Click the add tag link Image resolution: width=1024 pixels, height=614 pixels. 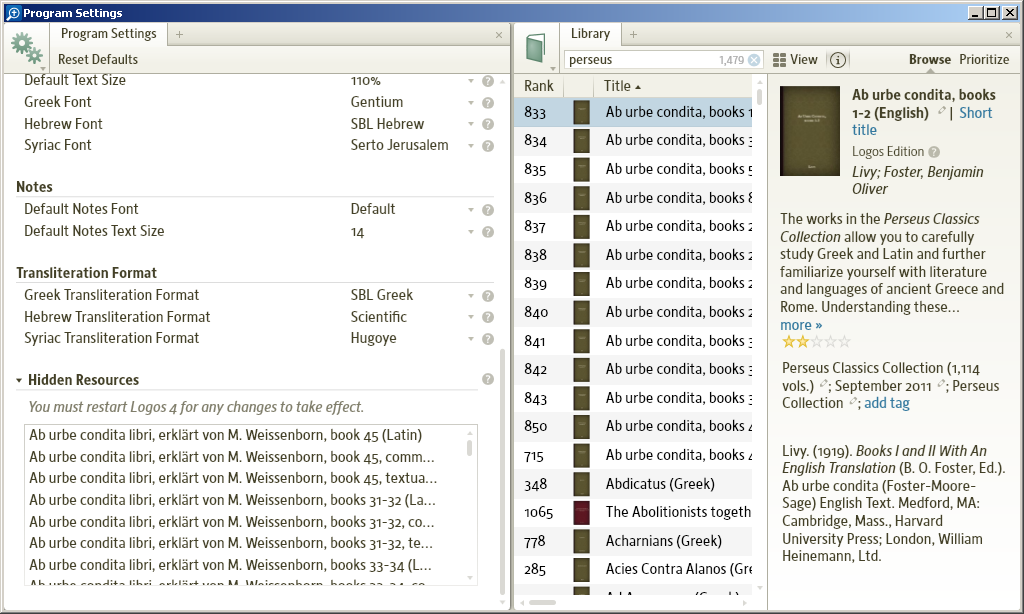(887, 403)
